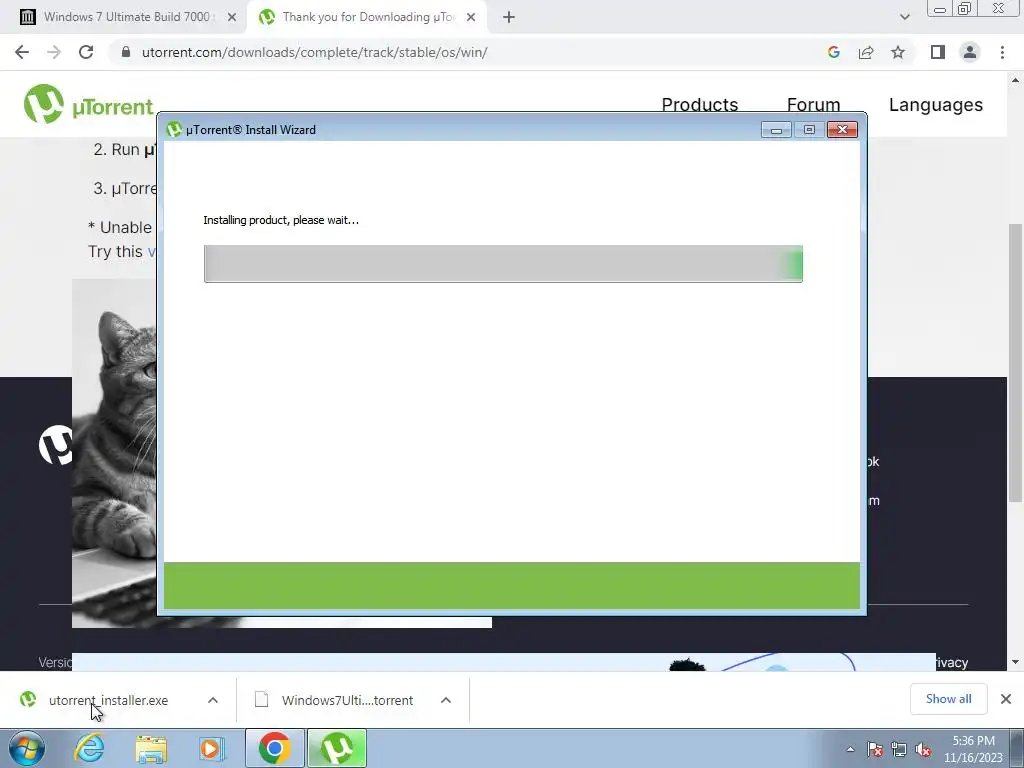Open the Chrome profile avatar
This screenshot has height=768, width=1024.
(970, 52)
